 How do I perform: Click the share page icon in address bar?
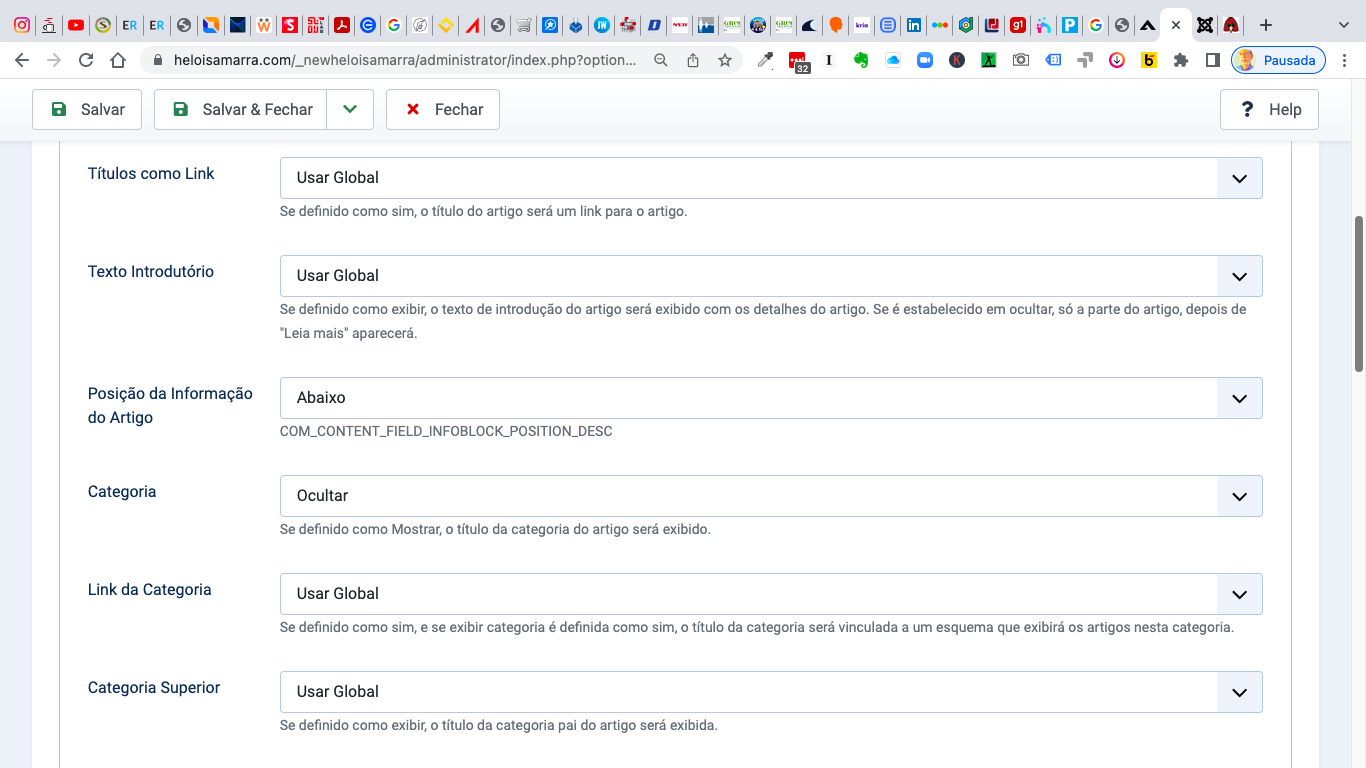pyautogui.click(x=693, y=60)
